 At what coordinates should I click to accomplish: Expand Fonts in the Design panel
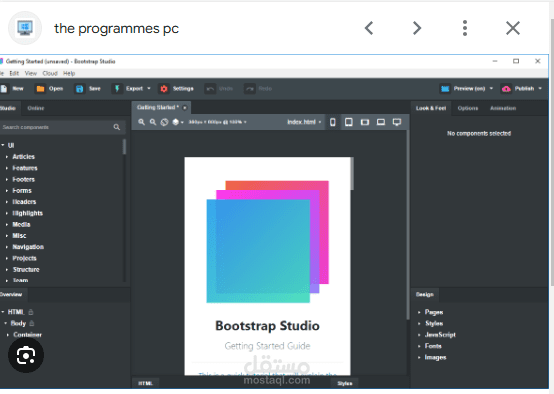pos(419,346)
